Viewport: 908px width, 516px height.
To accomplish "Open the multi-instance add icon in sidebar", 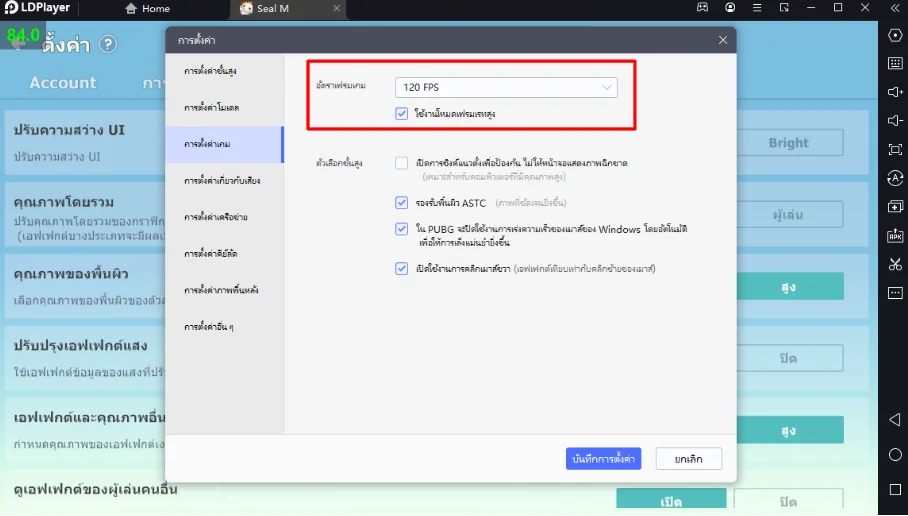I will pos(895,207).
